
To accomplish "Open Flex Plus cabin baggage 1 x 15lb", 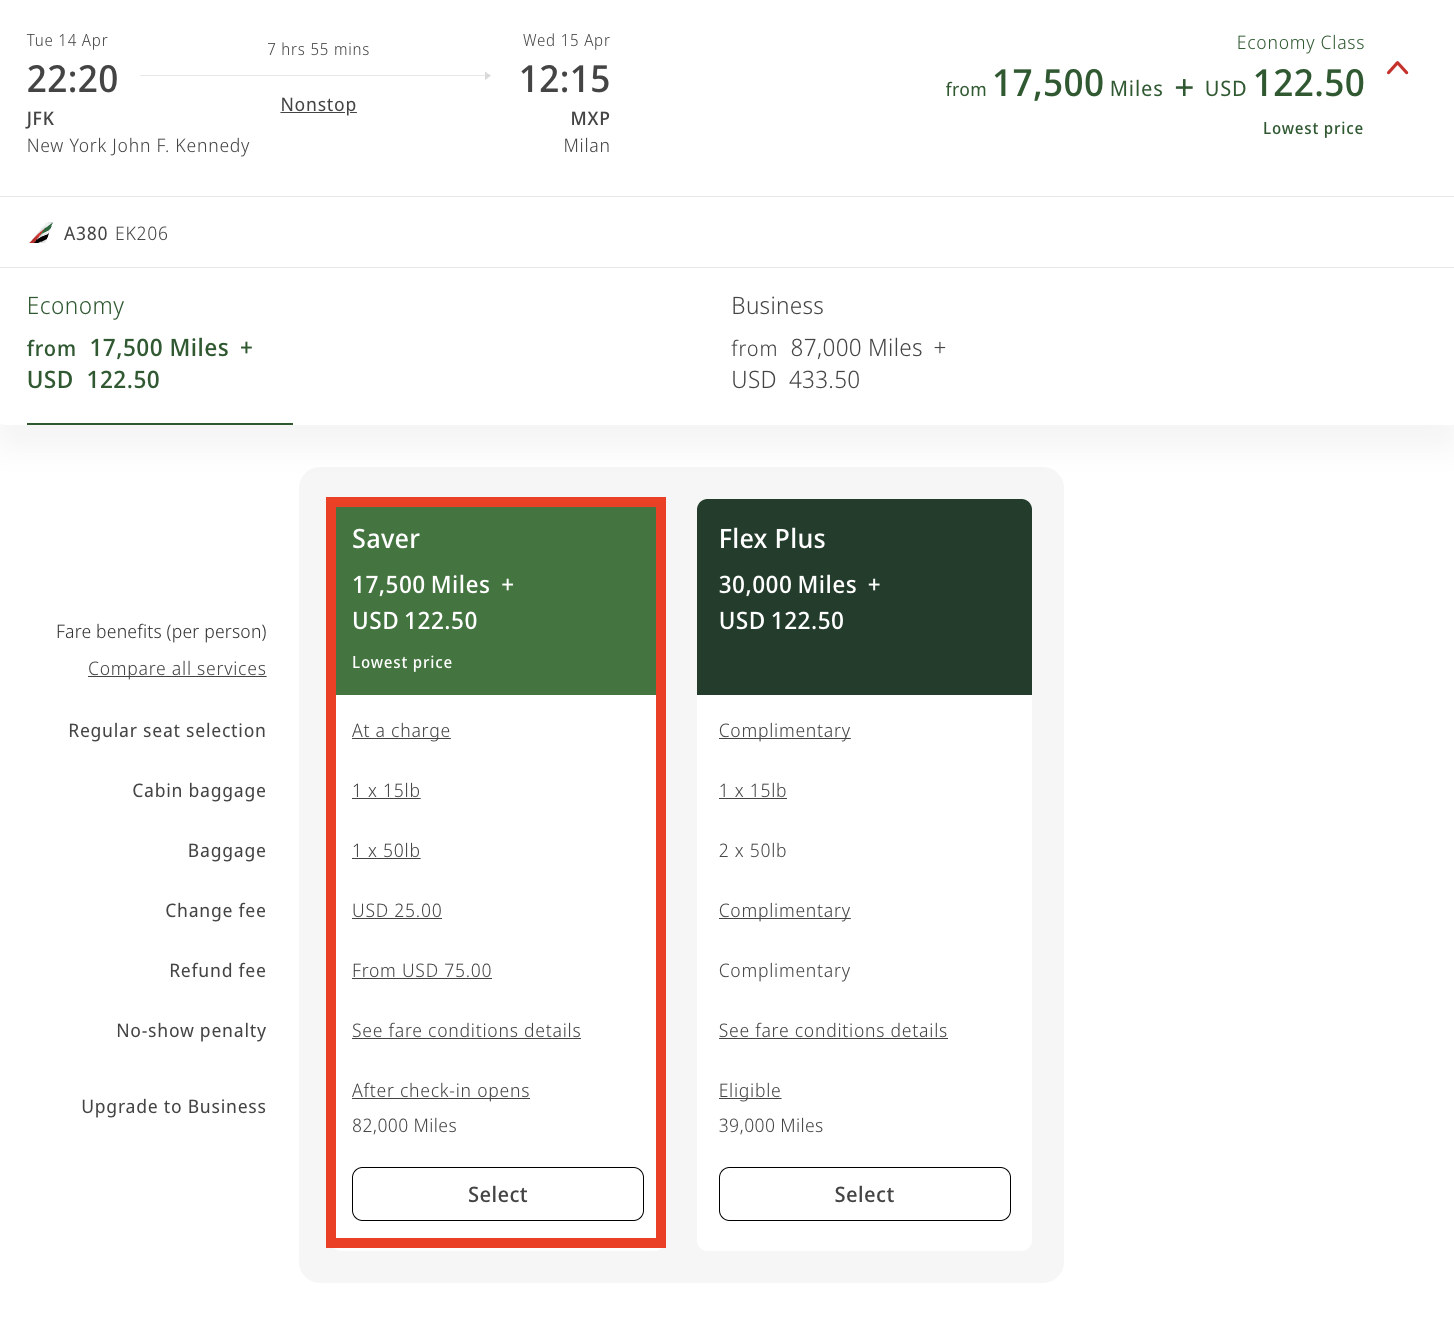I will [x=752, y=791].
